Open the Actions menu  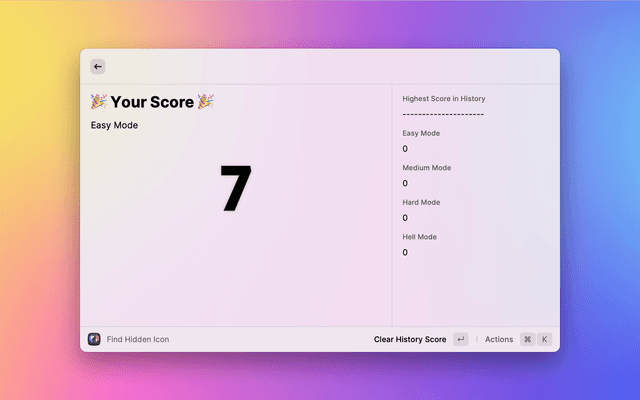[498, 339]
